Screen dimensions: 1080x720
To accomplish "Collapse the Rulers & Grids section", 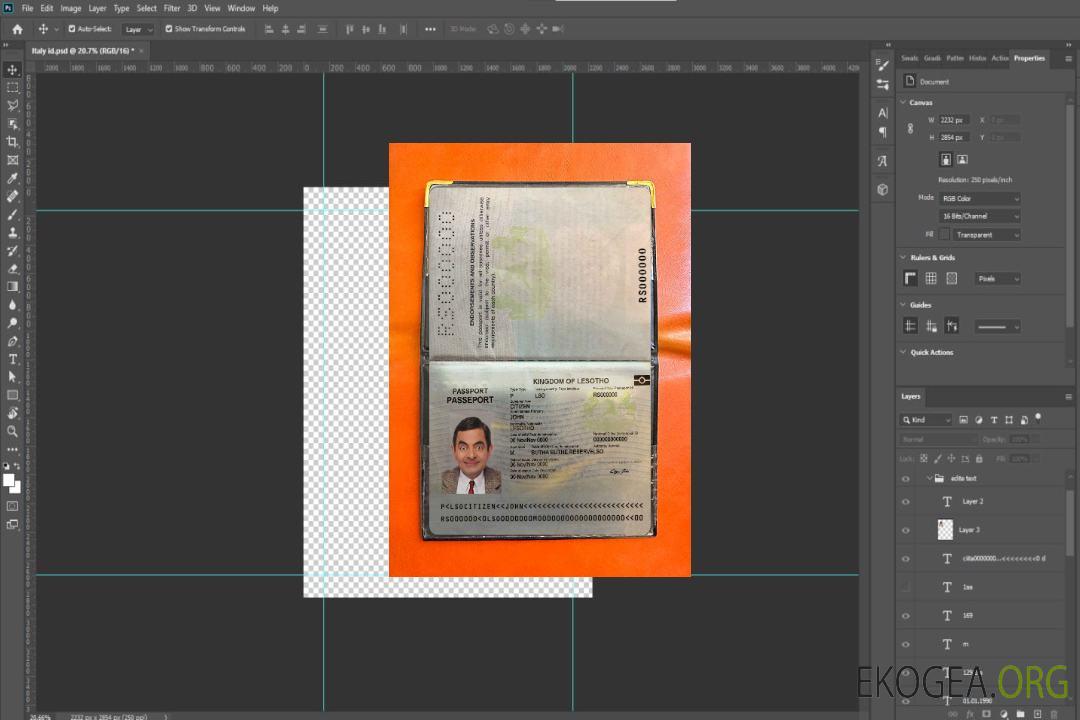I will coord(903,257).
